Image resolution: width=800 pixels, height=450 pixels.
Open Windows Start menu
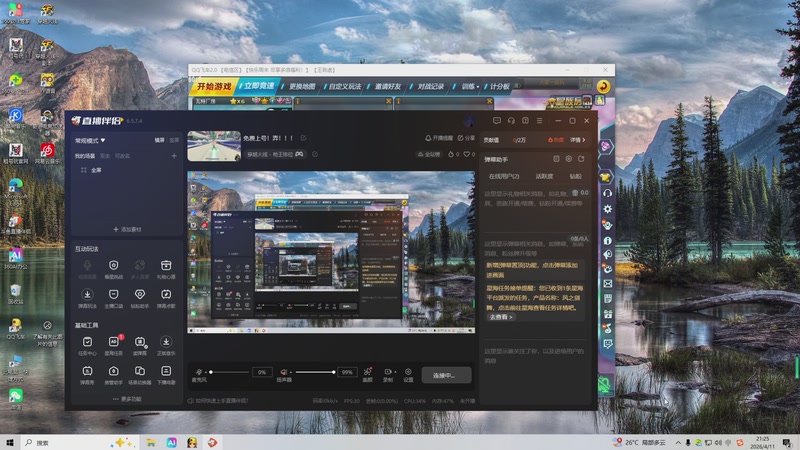point(10,442)
